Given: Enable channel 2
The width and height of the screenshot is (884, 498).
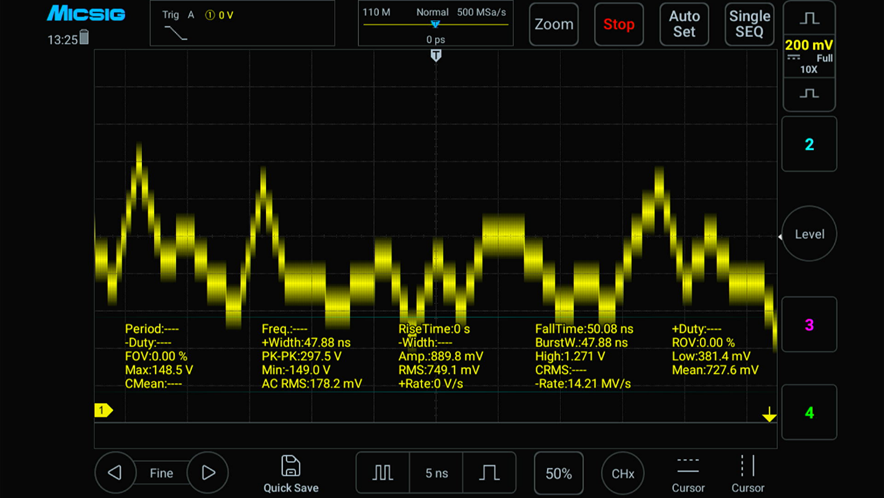Looking at the screenshot, I should 809,145.
